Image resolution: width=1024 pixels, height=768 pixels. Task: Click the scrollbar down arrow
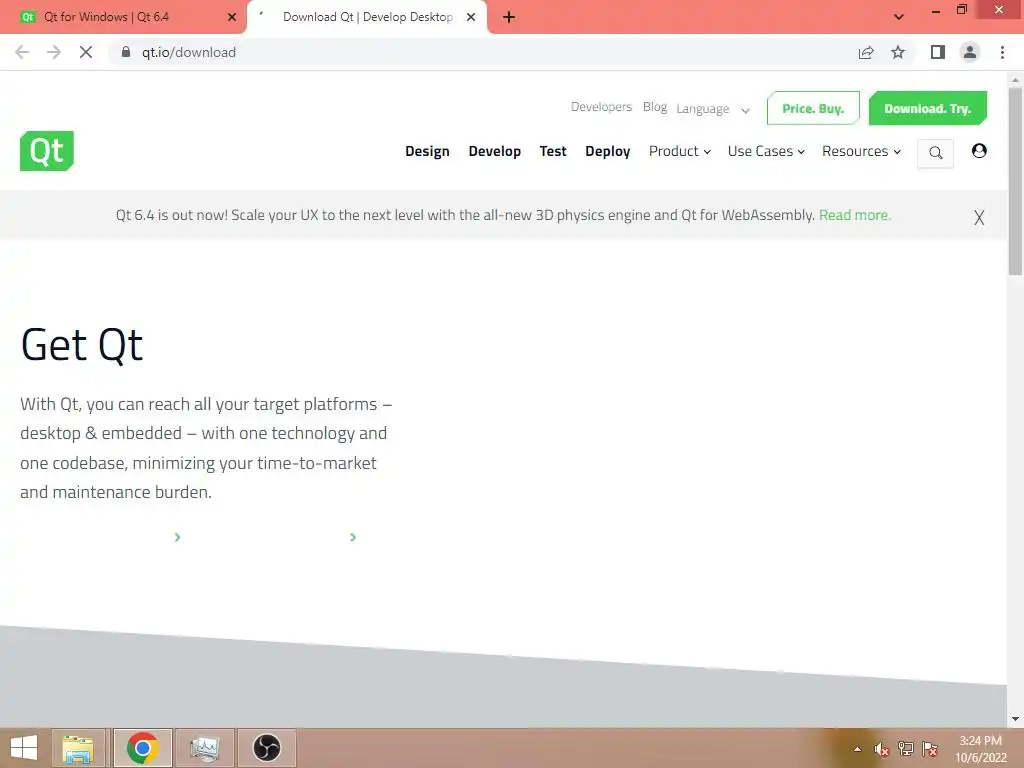(1015, 719)
